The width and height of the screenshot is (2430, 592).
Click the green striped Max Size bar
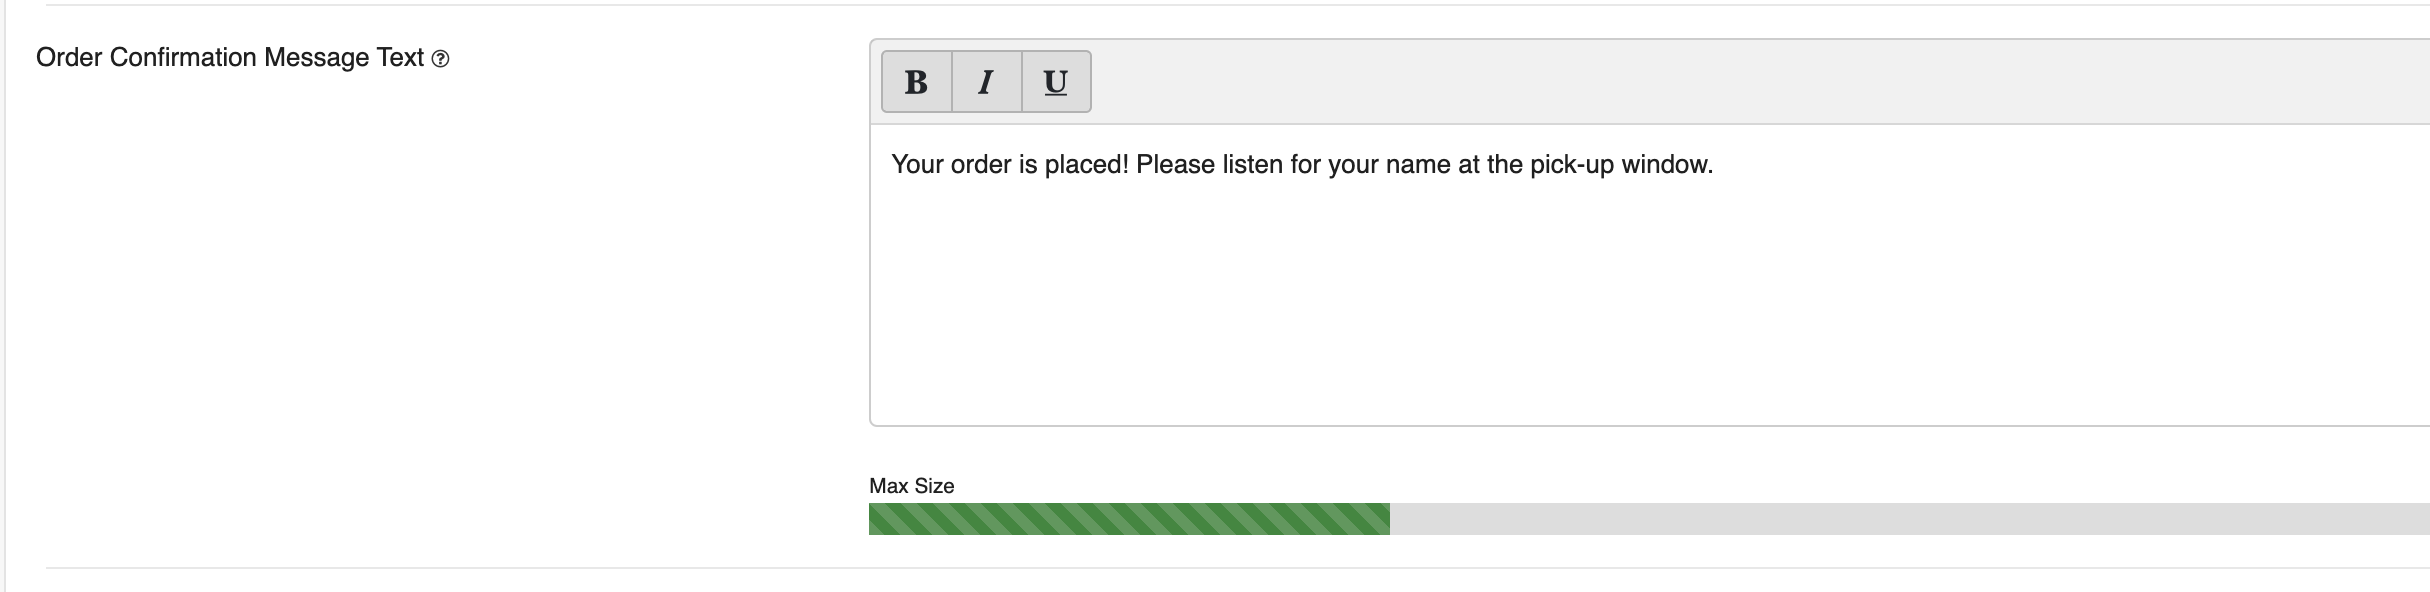(x=1129, y=519)
